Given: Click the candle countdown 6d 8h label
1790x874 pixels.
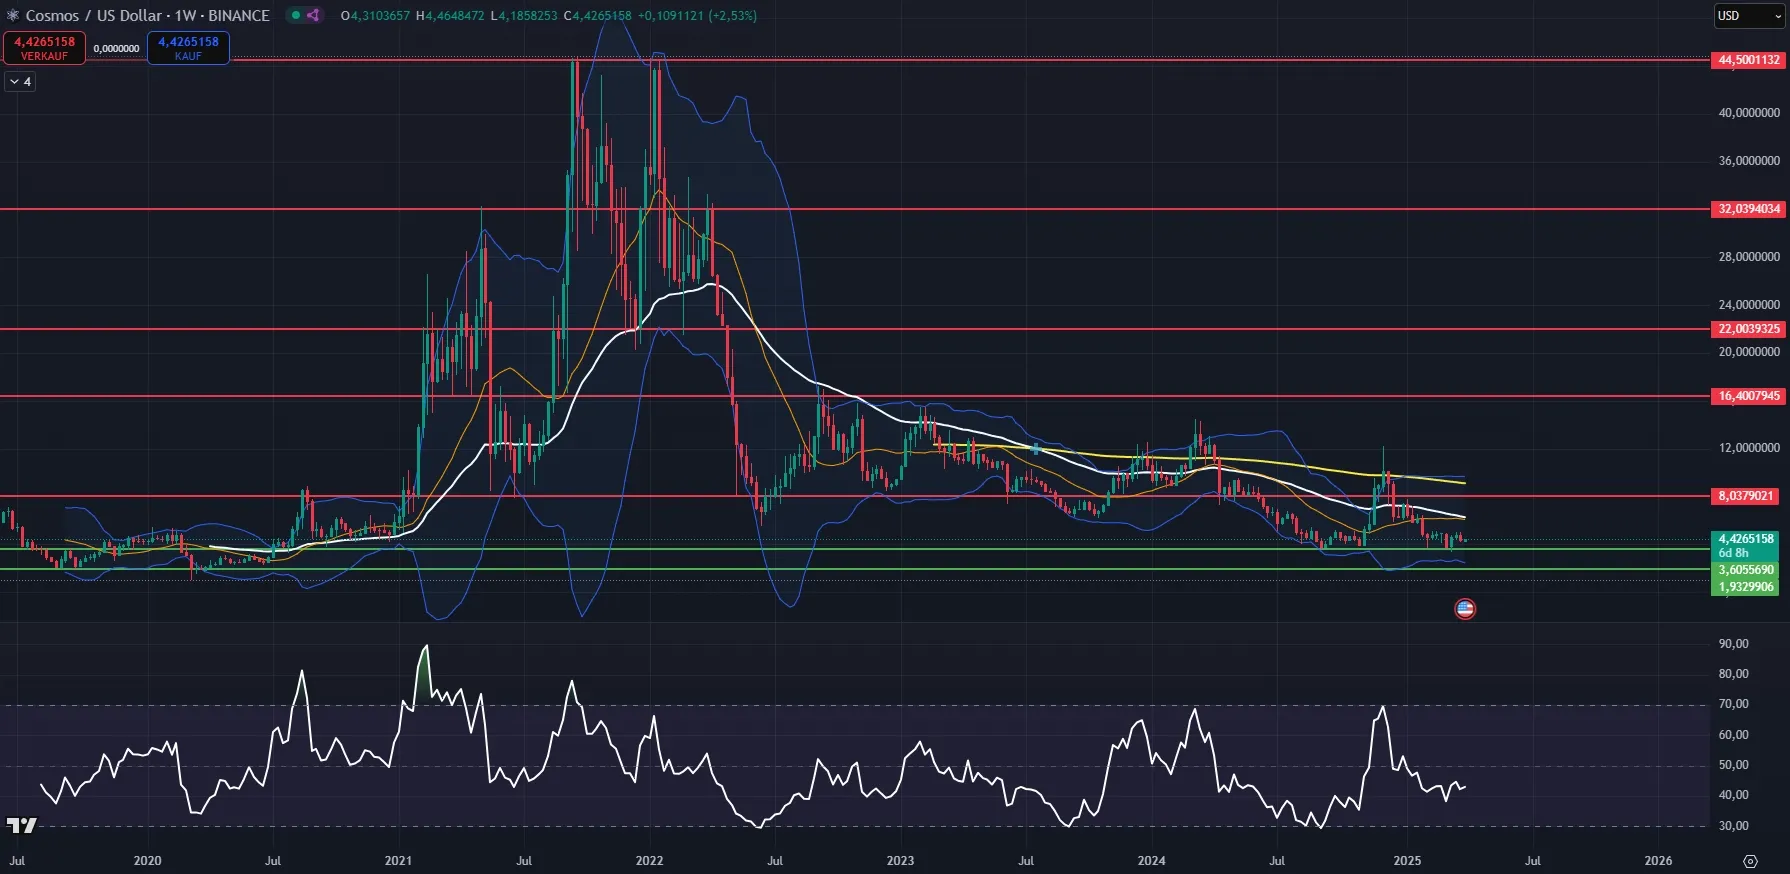Looking at the screenshot, I should click(1734, 553).
